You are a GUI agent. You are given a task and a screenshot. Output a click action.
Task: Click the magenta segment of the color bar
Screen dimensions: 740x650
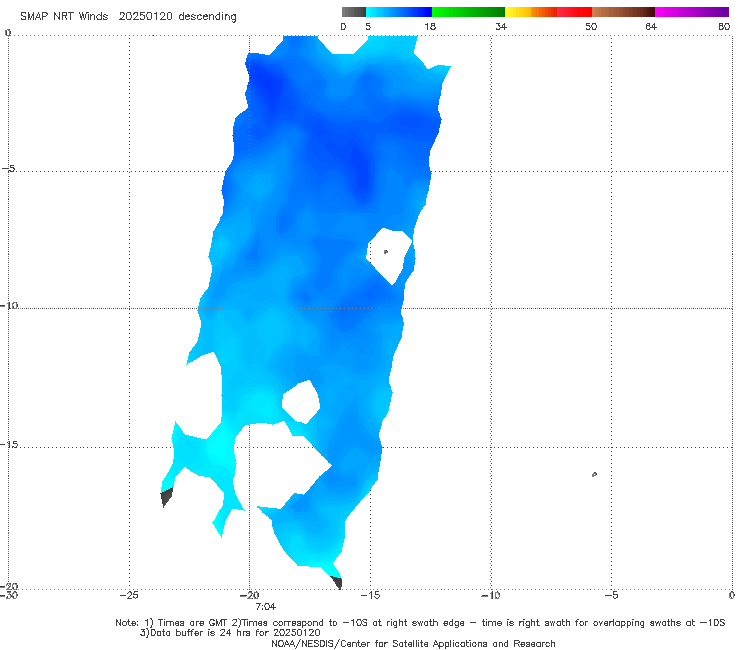[692, 12]
